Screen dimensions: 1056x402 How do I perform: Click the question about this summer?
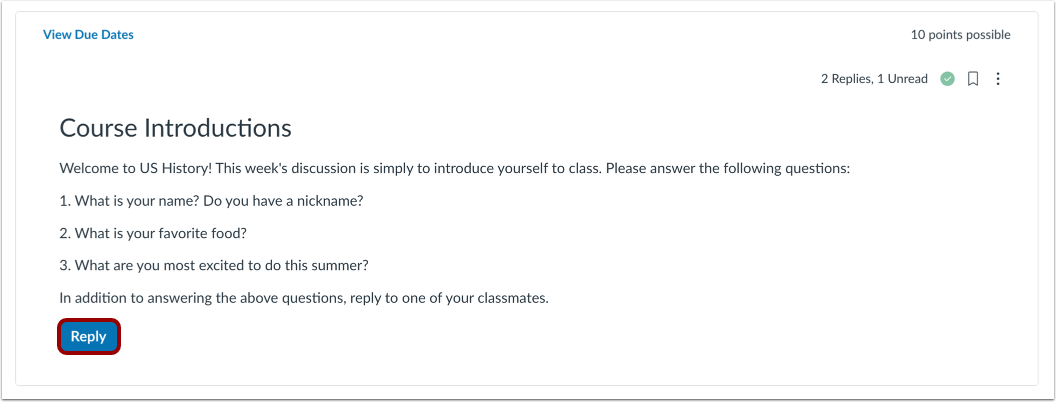[214, 265]
